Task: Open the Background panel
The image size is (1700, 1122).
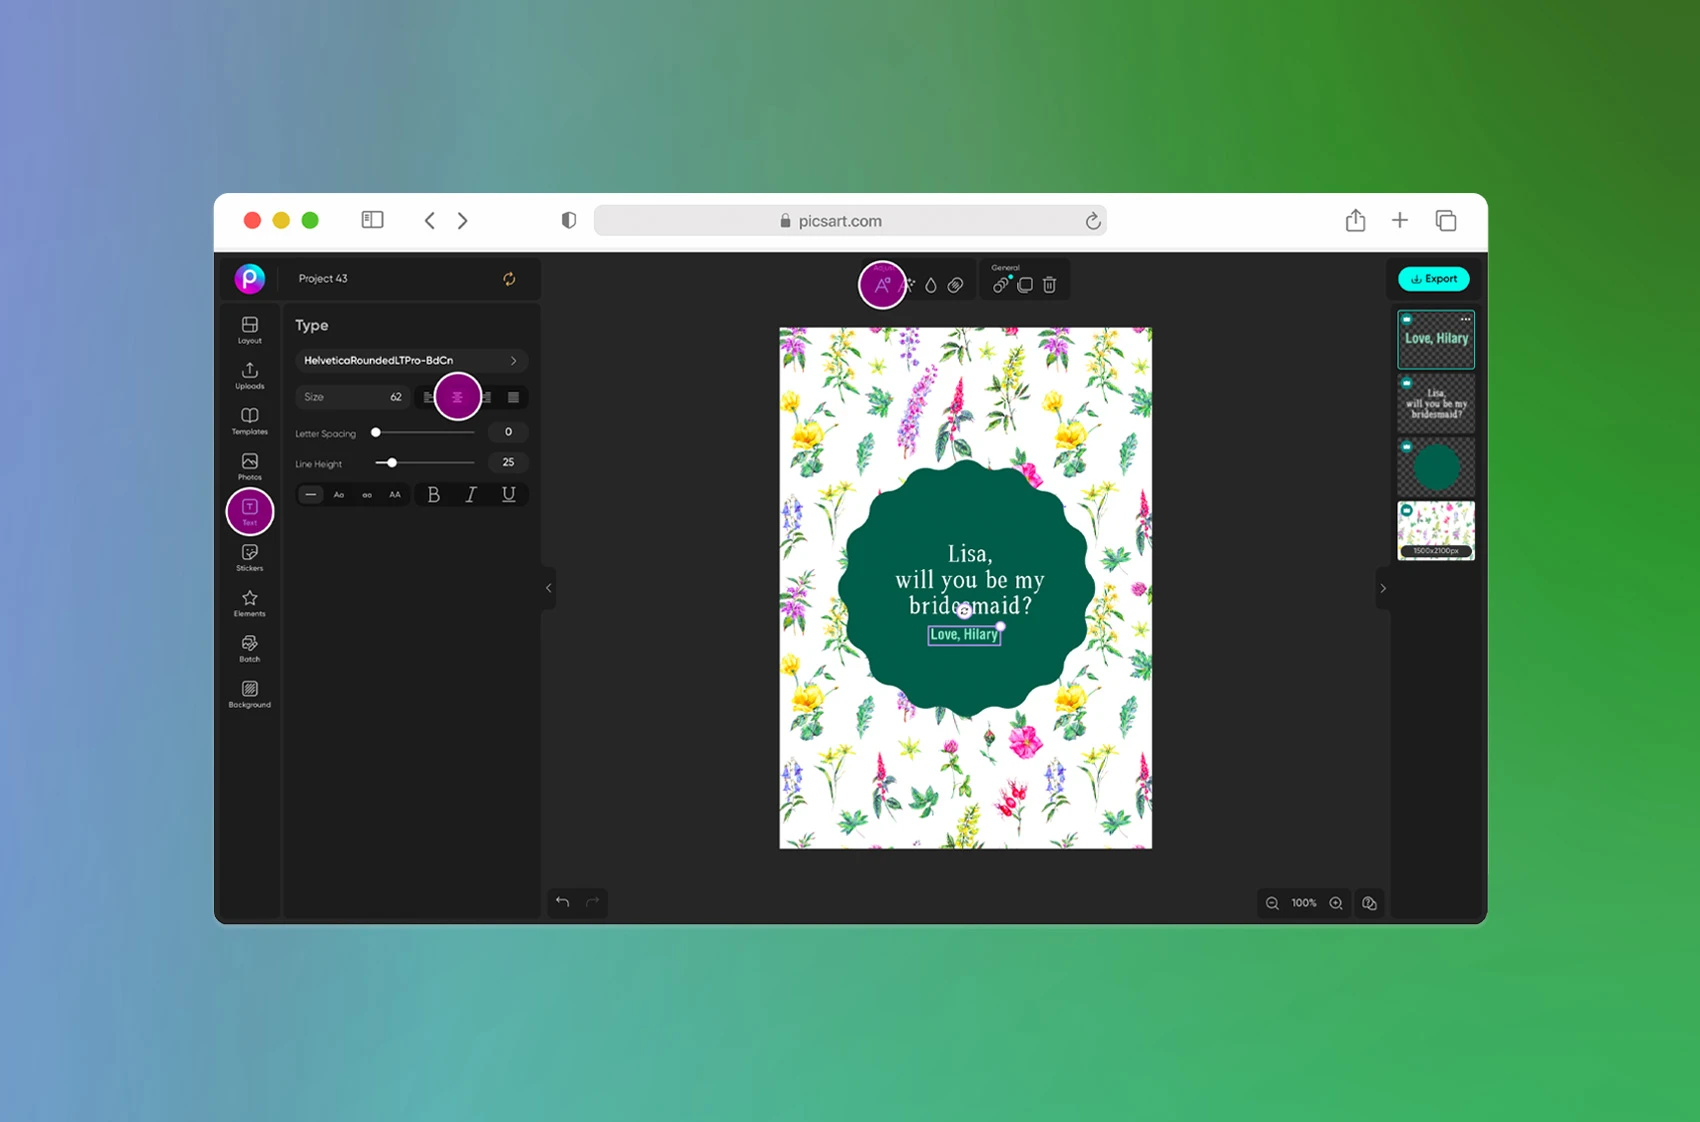Action: click(249, 694)
